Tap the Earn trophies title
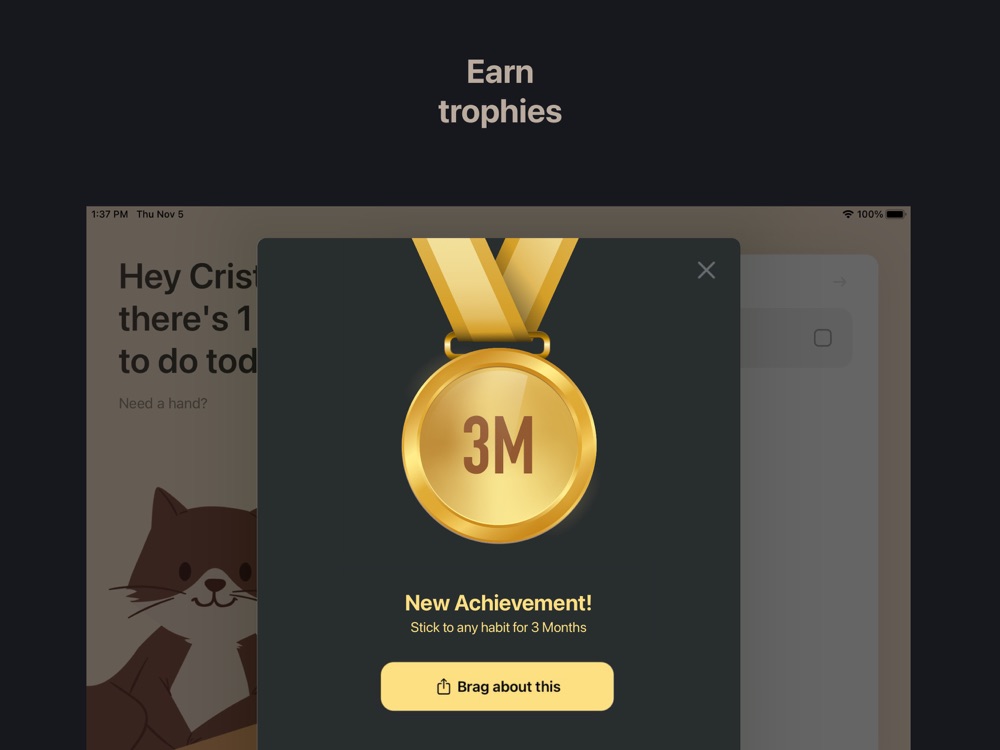1000x750 pixels. point(500,91)
